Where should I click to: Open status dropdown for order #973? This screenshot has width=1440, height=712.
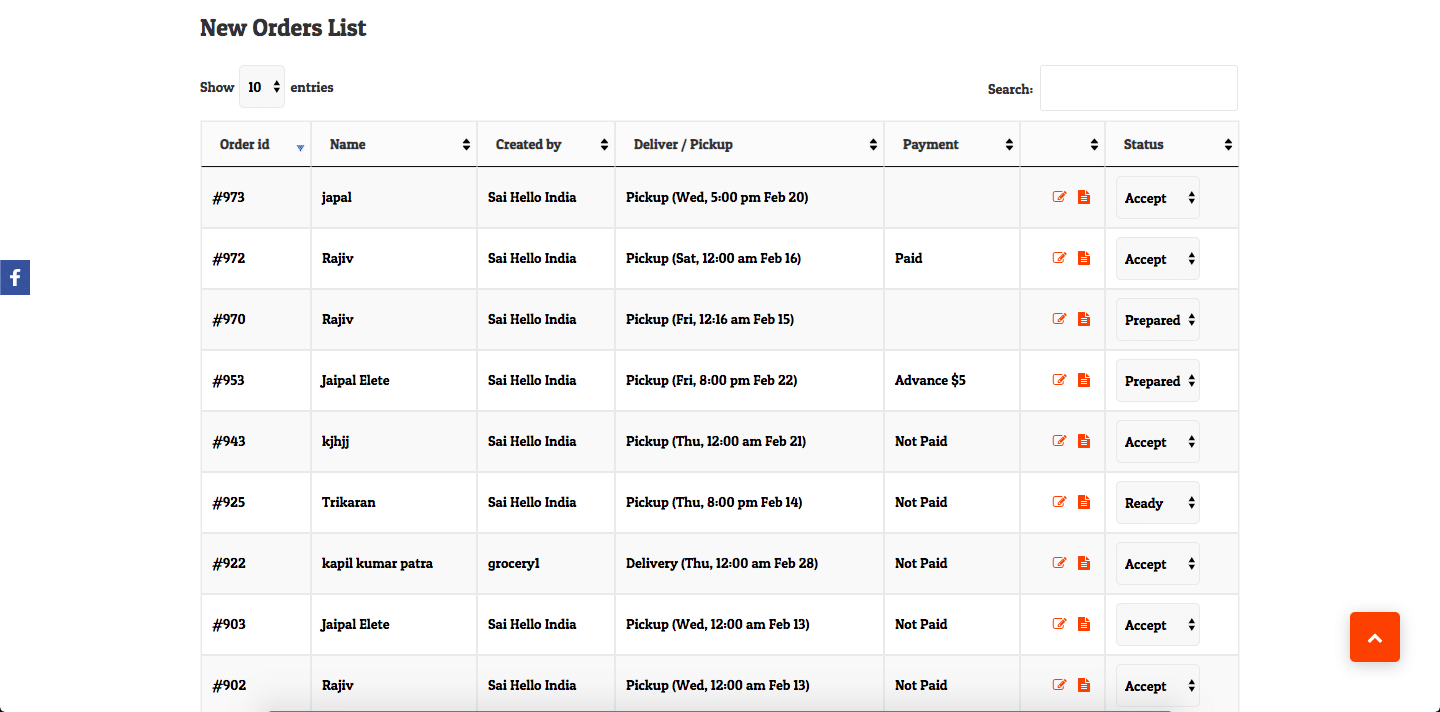coord(1157,198)
